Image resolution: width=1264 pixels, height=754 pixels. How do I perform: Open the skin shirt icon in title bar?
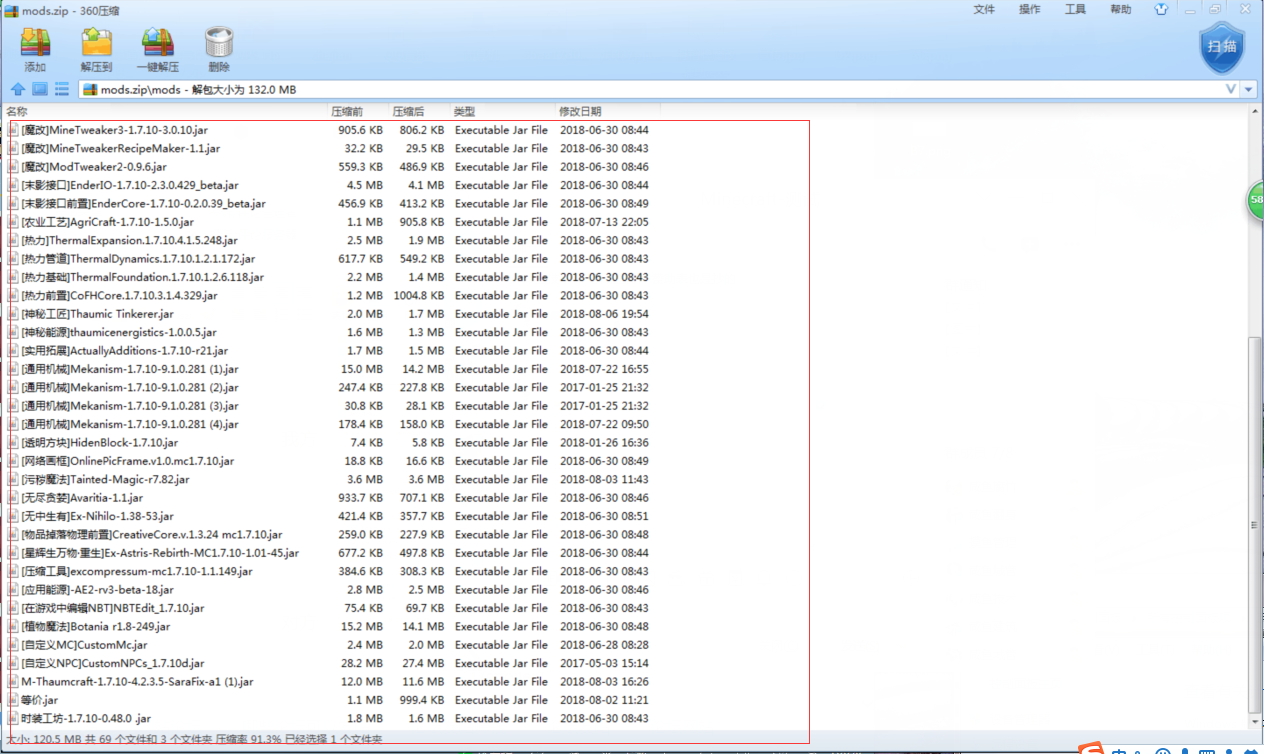pyautogui.click(x=1161, y=9)
